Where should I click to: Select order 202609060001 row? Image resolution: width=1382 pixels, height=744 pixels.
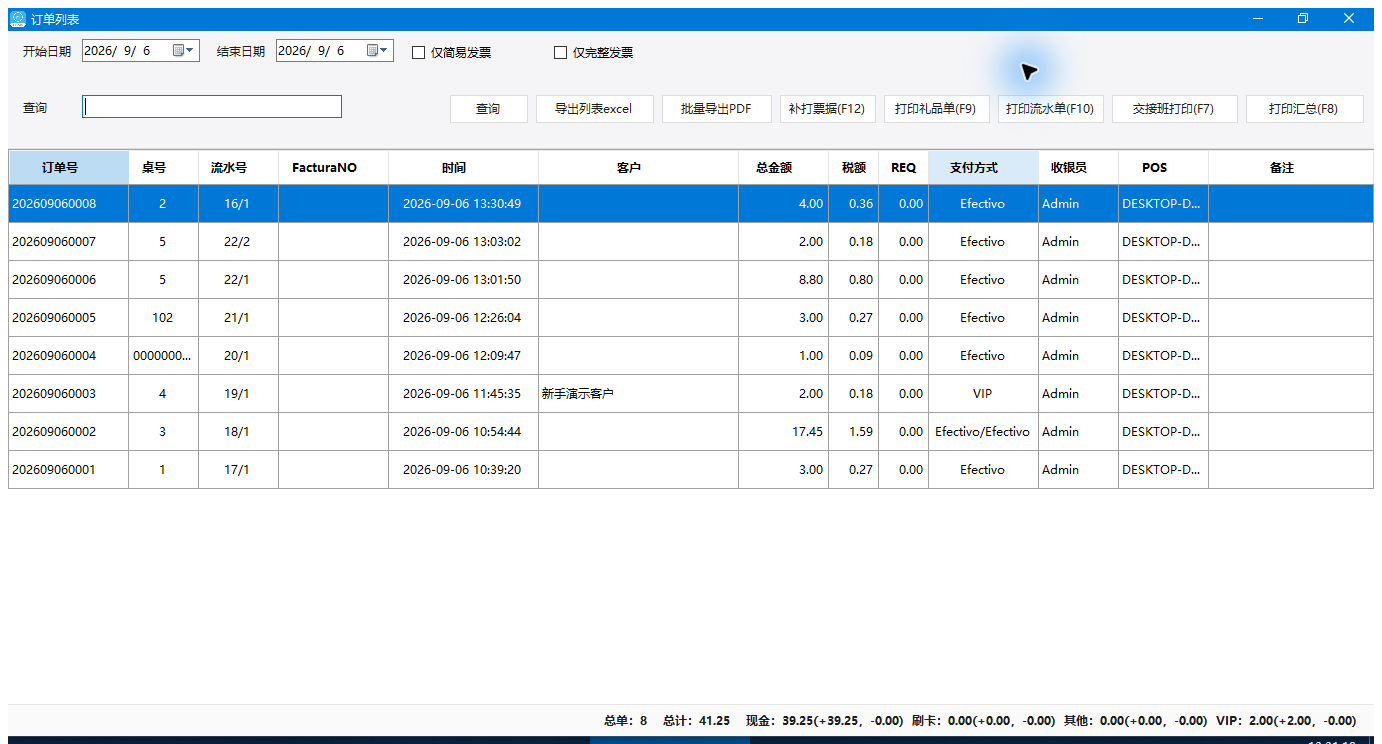691,469
